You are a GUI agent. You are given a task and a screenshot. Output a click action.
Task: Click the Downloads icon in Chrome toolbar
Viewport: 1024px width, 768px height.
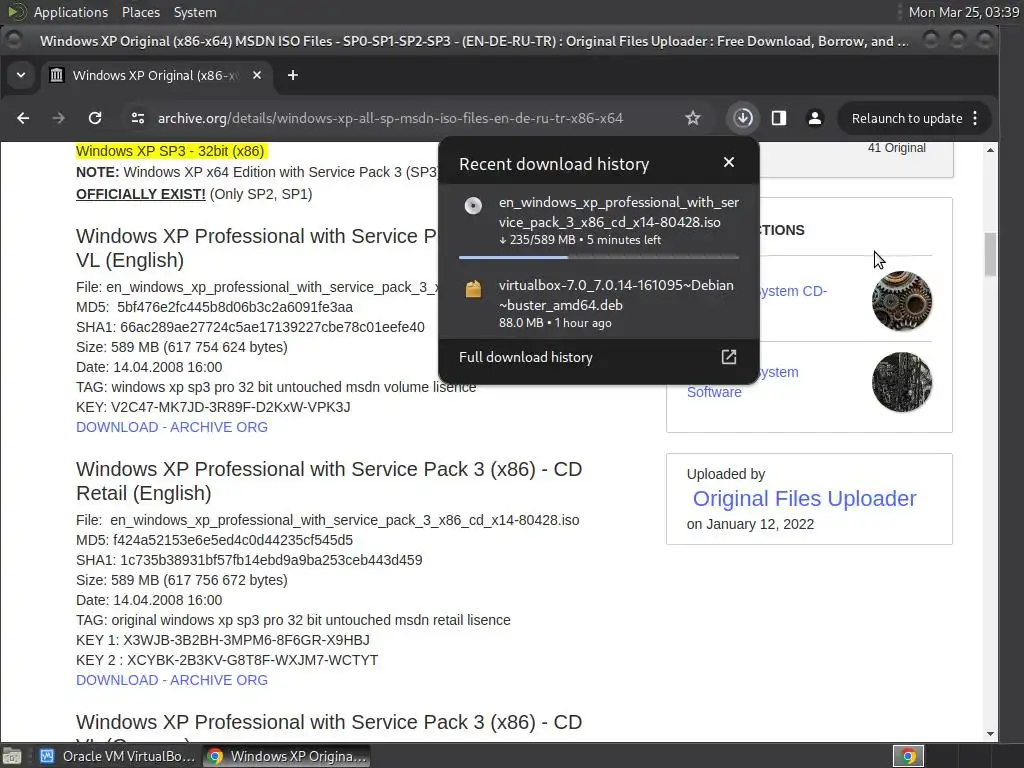743,118
